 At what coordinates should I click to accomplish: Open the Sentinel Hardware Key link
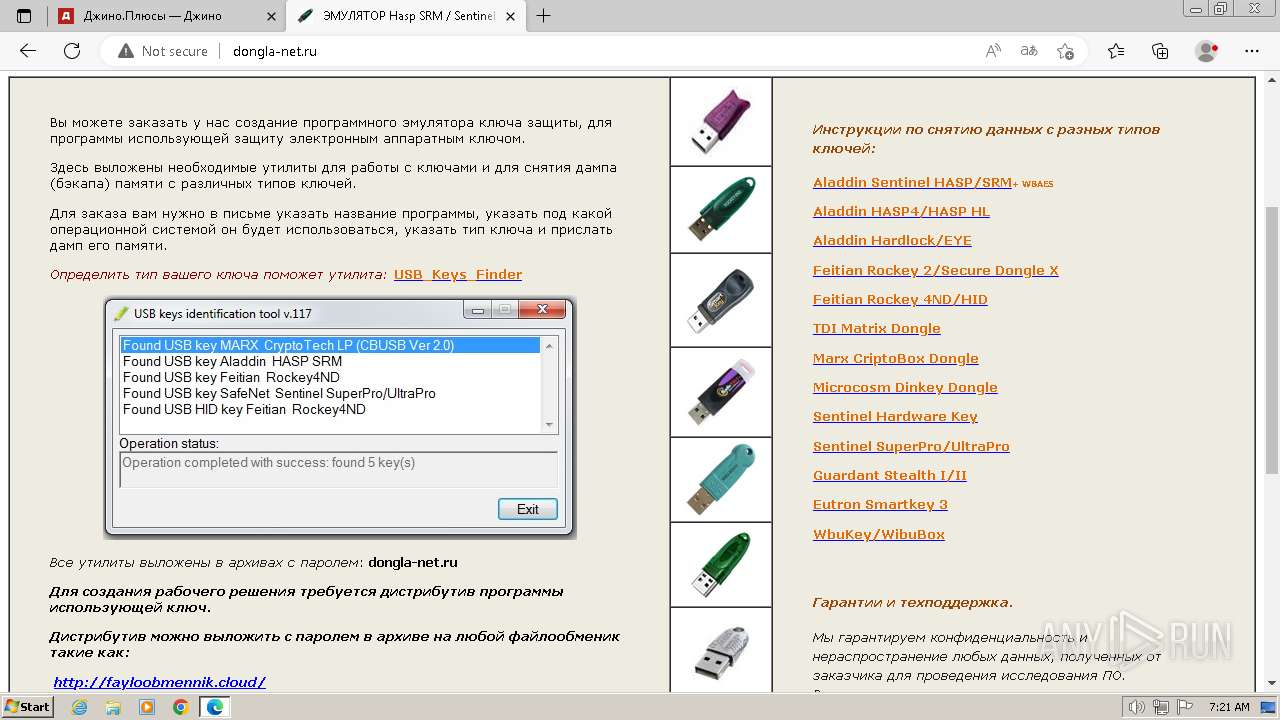tap(895, 417)
